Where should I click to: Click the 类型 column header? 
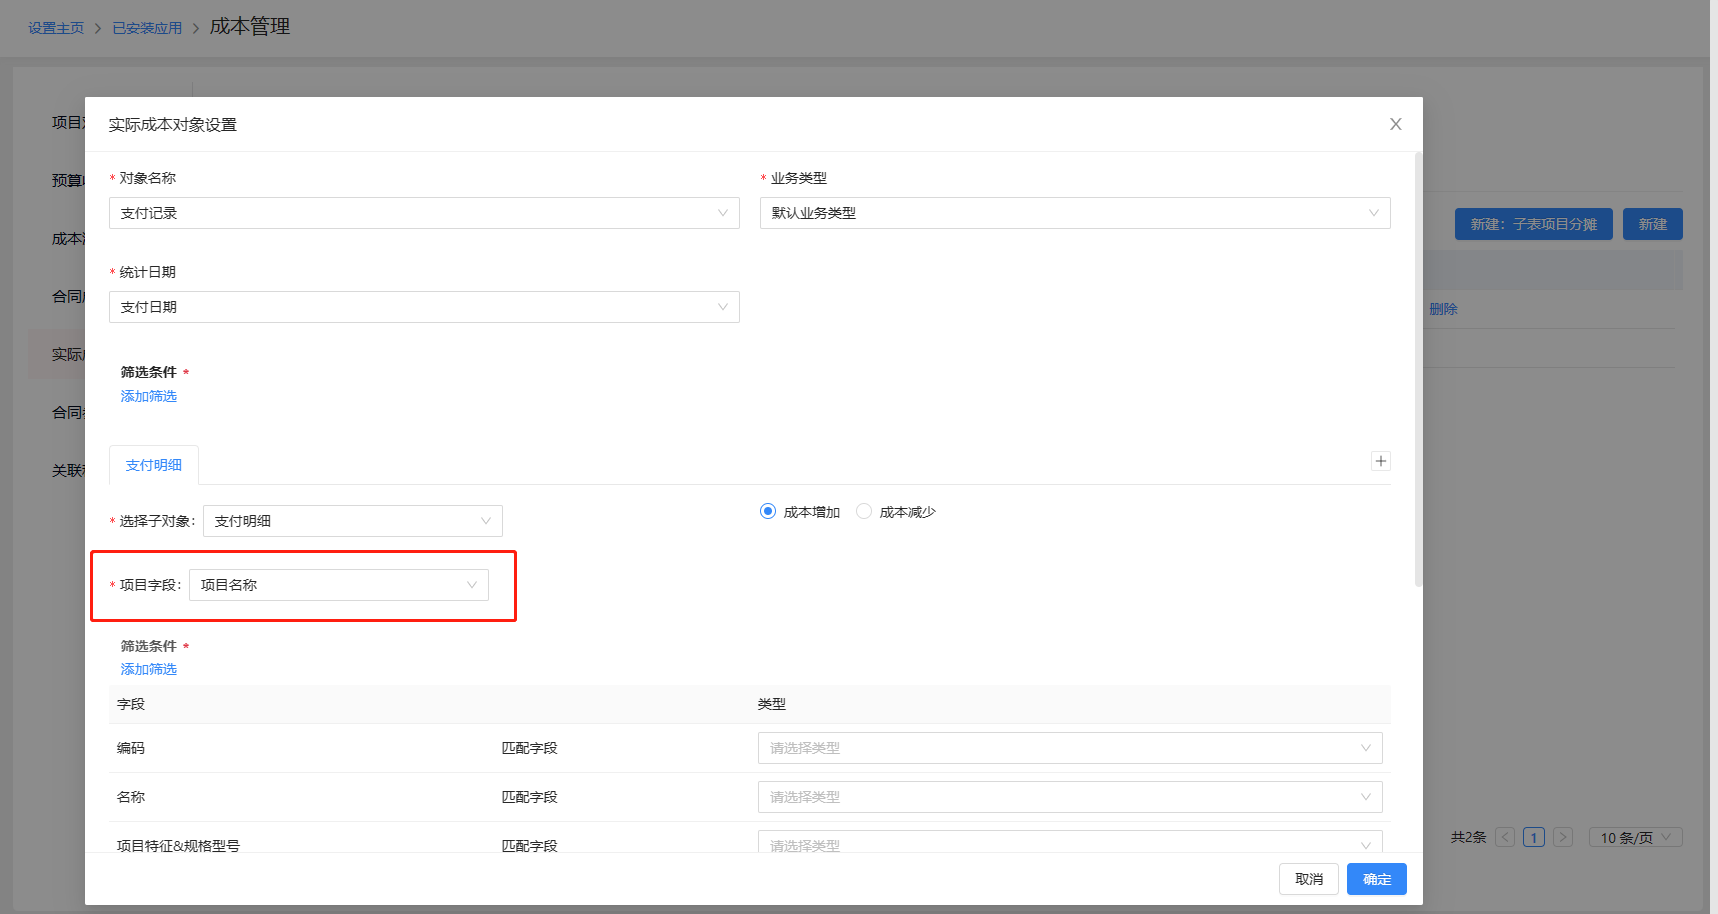[772, 704]
